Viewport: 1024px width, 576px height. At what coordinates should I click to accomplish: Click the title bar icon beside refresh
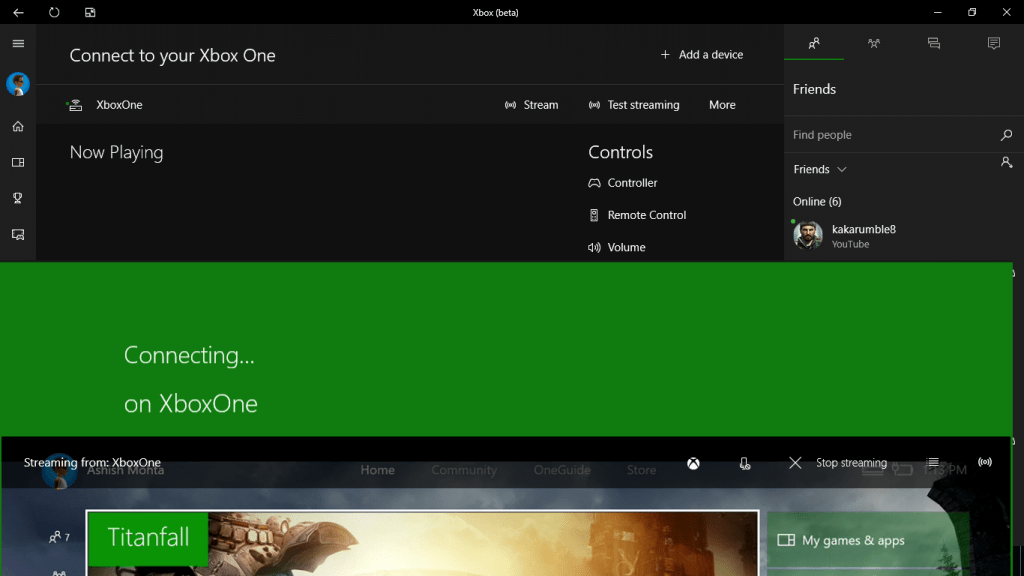(90, 12)
